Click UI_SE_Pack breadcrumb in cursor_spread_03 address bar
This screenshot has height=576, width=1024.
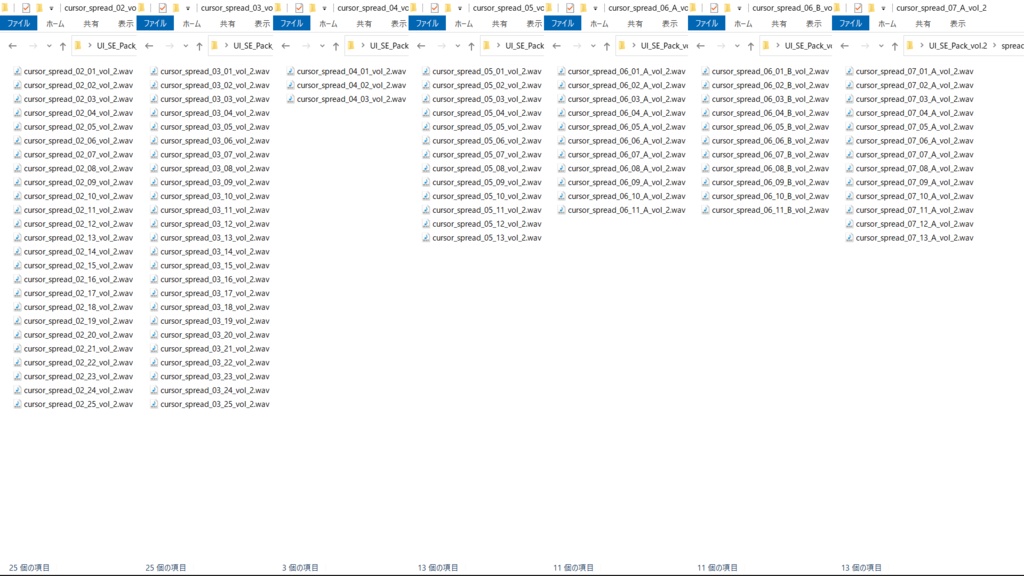(x=253, y=46)
